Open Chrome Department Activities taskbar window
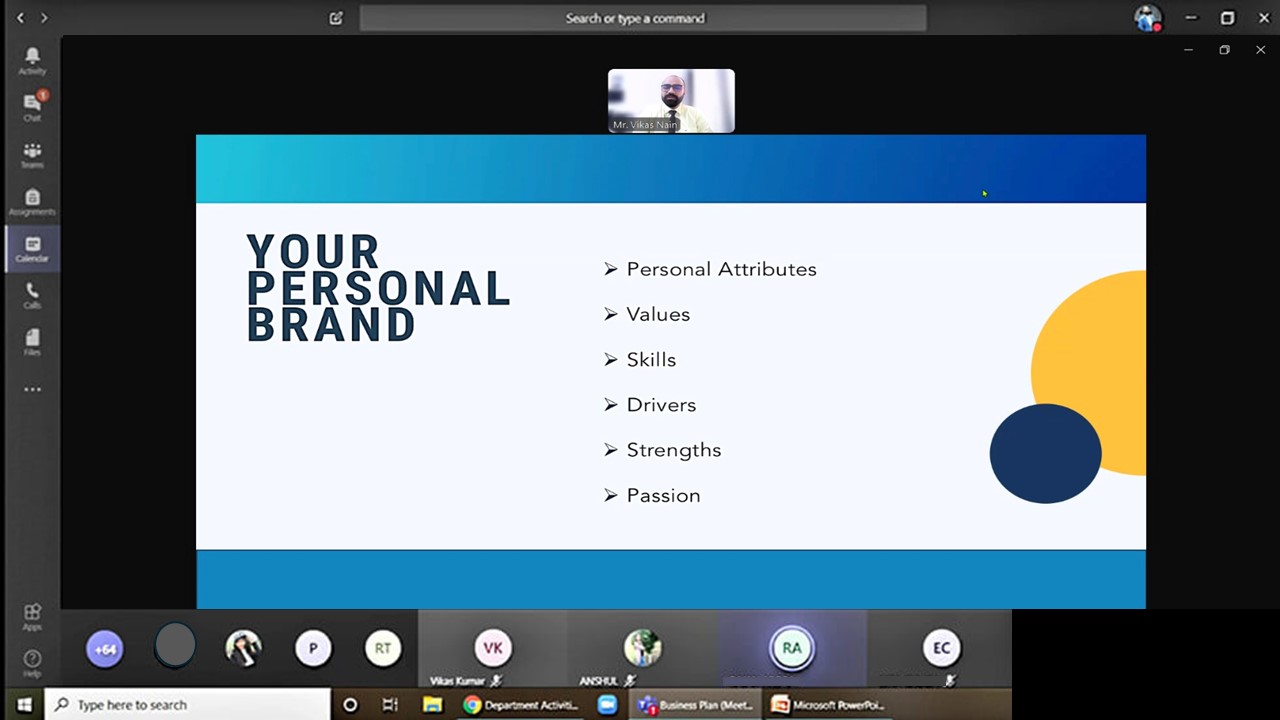 coord(521,705)
